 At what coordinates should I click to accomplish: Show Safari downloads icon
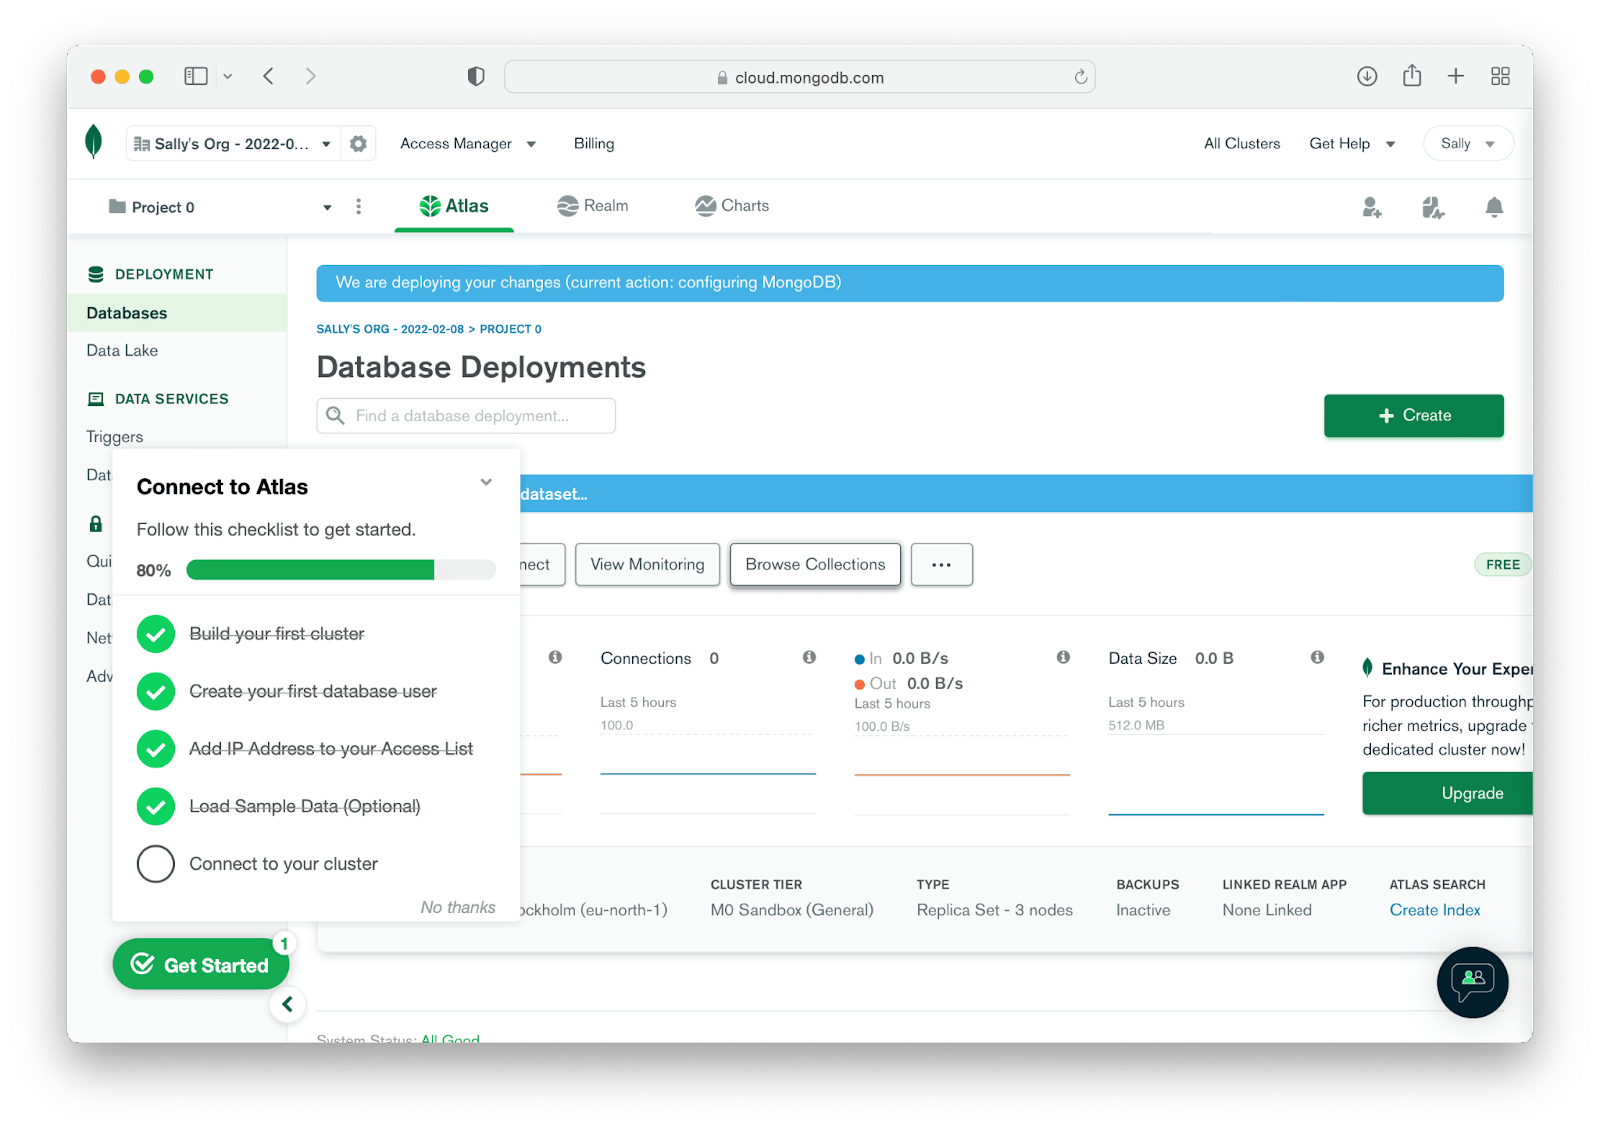[x=1367, y=76]
